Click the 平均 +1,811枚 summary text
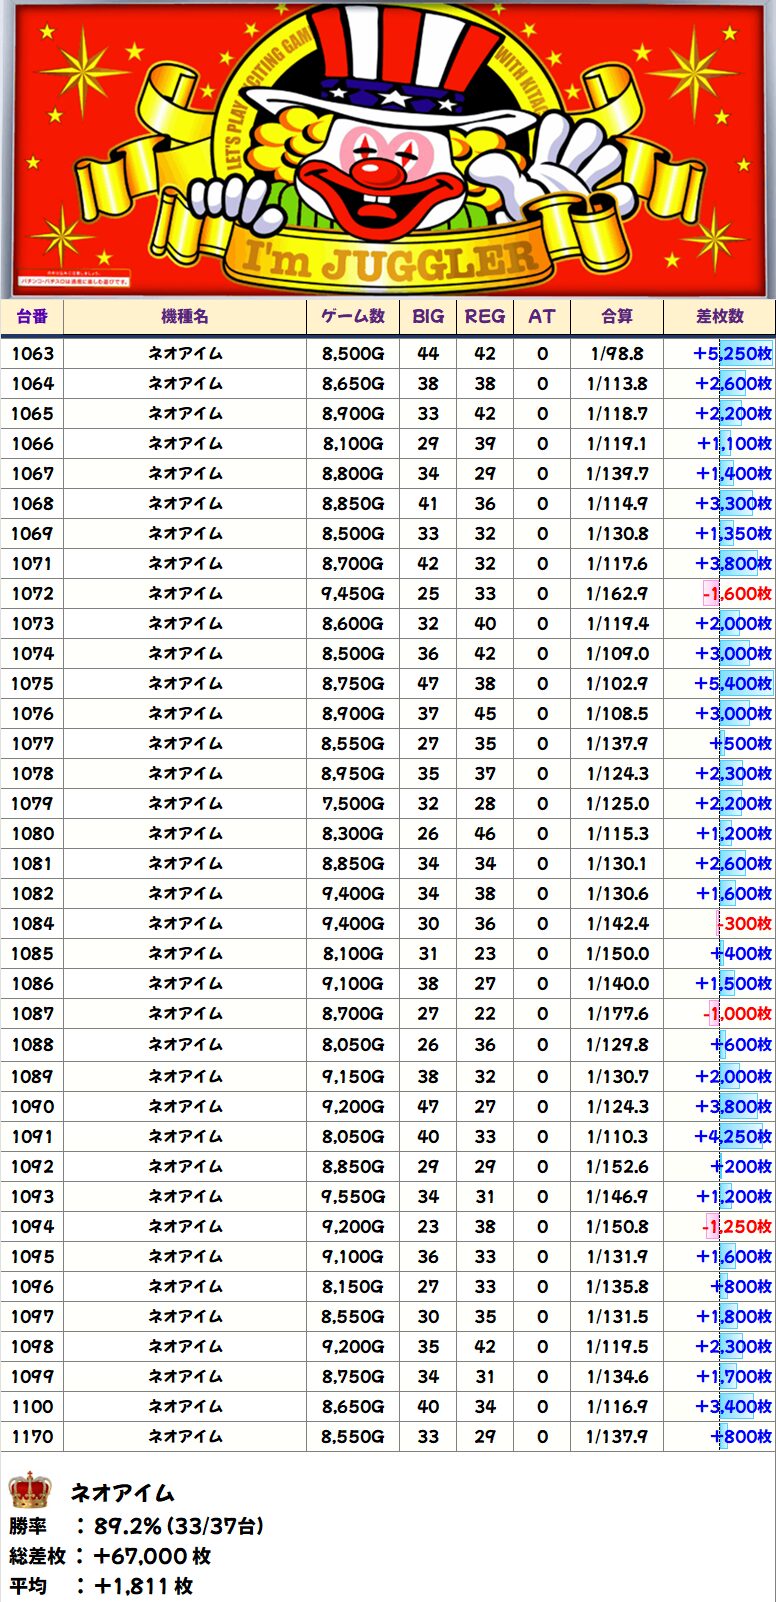 click(101, 1586)
